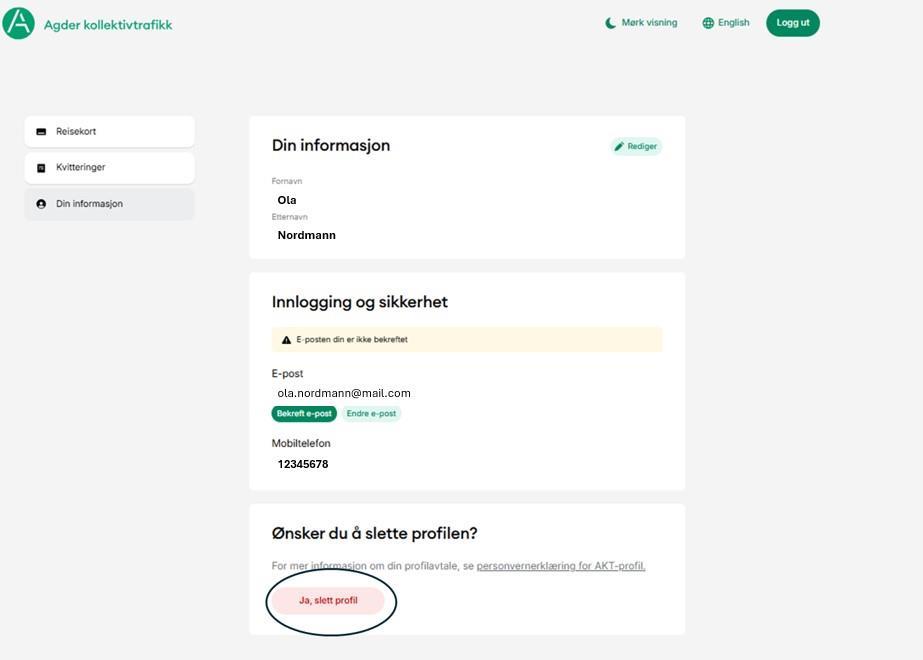Click the globe language icon
923x660 pixels.
pos(708,23)
